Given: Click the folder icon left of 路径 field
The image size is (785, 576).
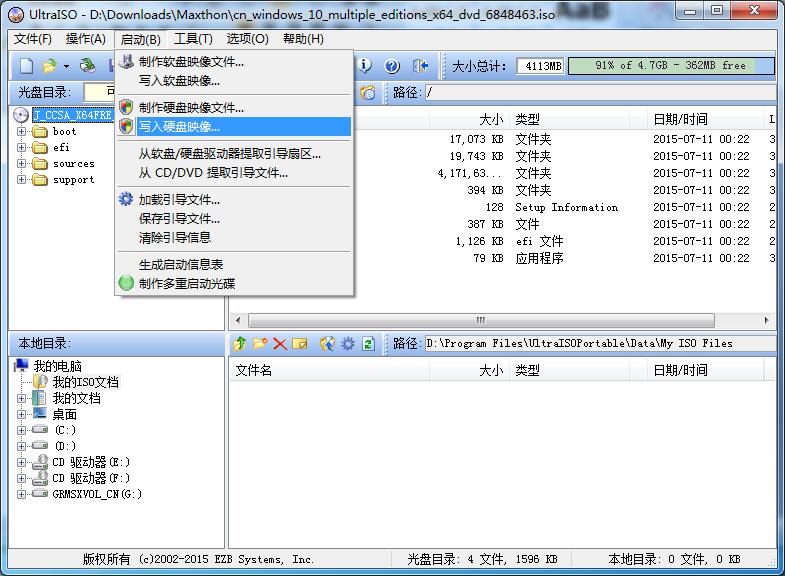Looking at the screenshot, I should [x=368, y=93].
